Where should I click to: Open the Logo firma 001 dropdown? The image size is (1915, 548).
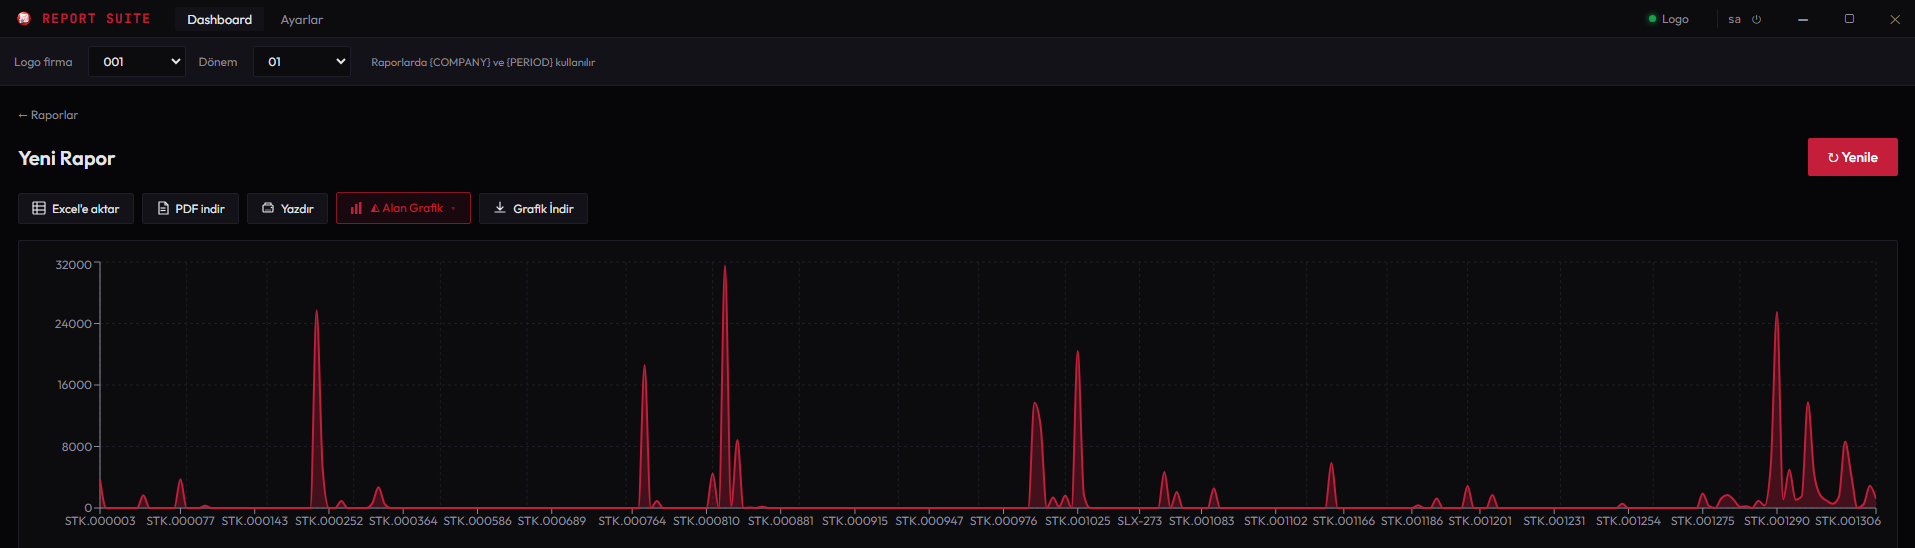point(137,62)
